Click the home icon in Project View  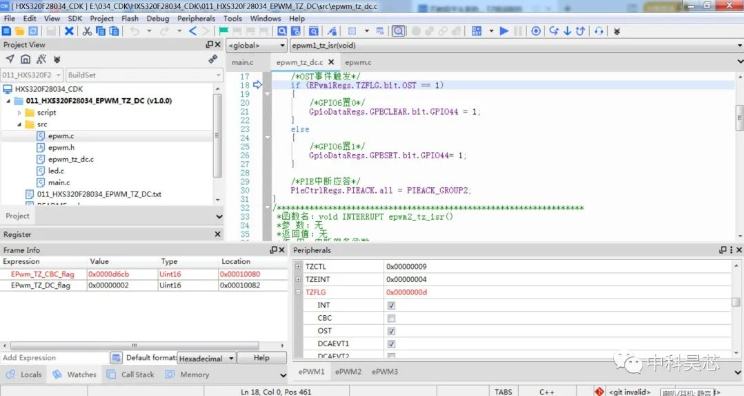click(x=26, y=59)
